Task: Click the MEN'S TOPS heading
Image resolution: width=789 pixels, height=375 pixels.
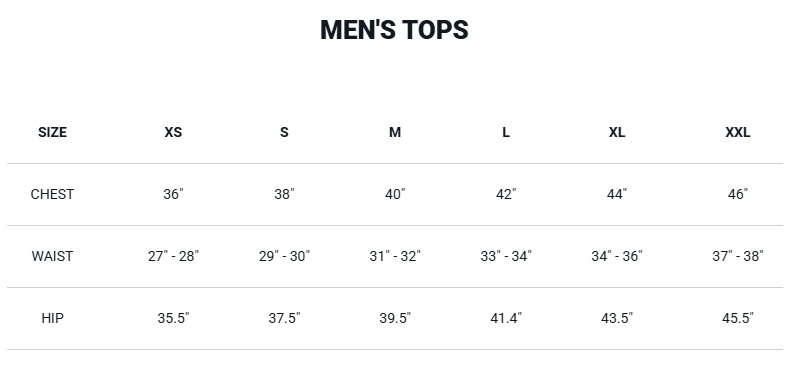Action: coord(394,30)
